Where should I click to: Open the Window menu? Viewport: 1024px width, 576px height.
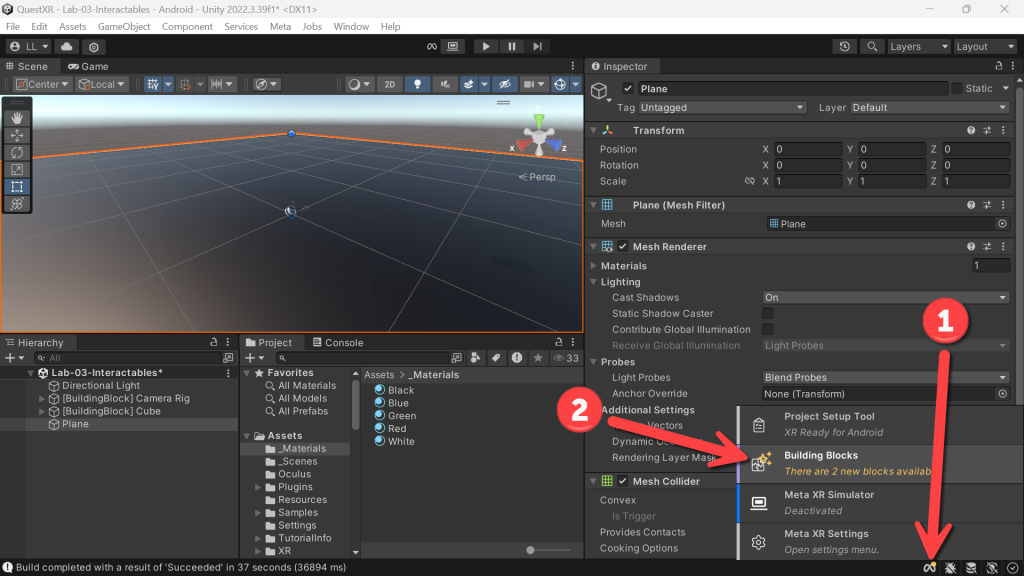click(351, 27)
